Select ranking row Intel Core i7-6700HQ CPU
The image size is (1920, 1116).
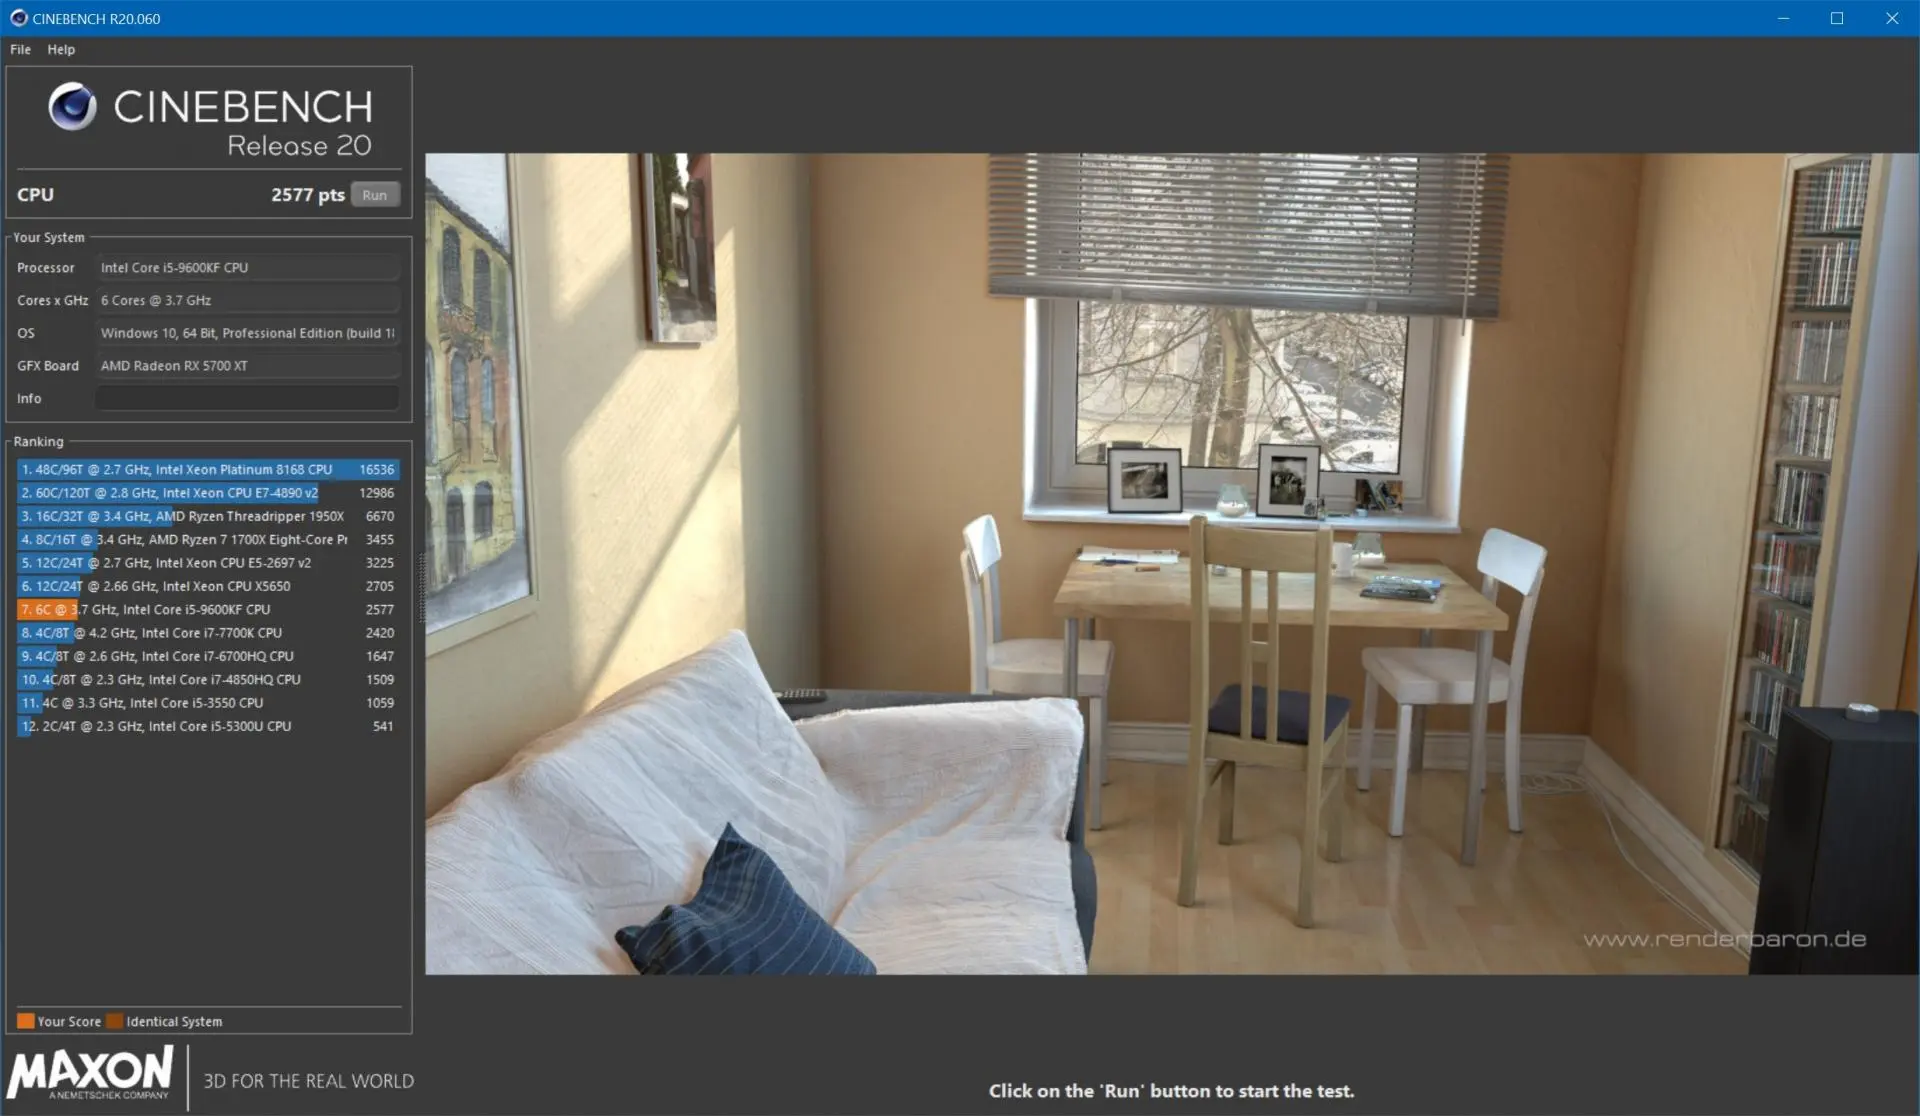[x=208, y=656]
